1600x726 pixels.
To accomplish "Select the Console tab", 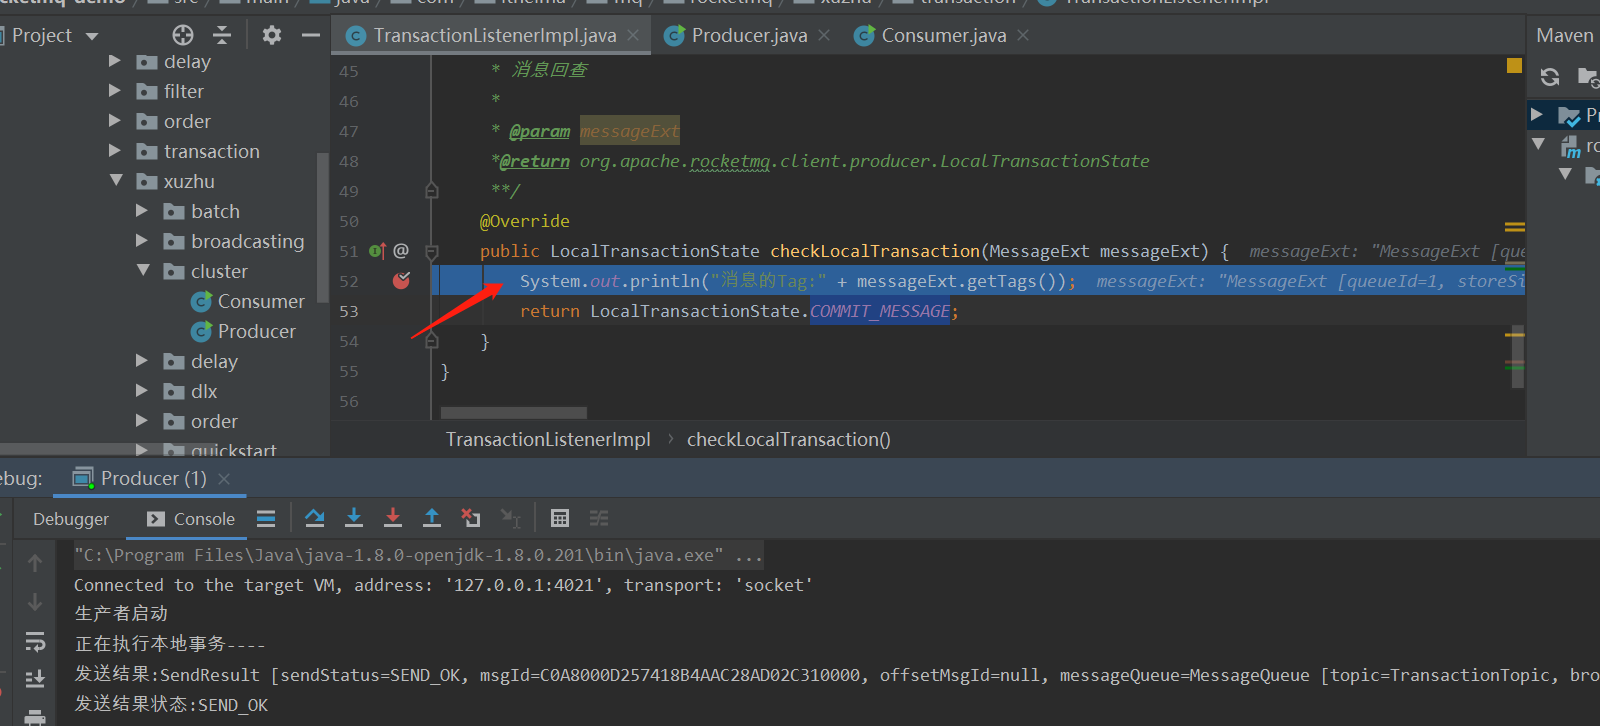I will tap(191, 519).
